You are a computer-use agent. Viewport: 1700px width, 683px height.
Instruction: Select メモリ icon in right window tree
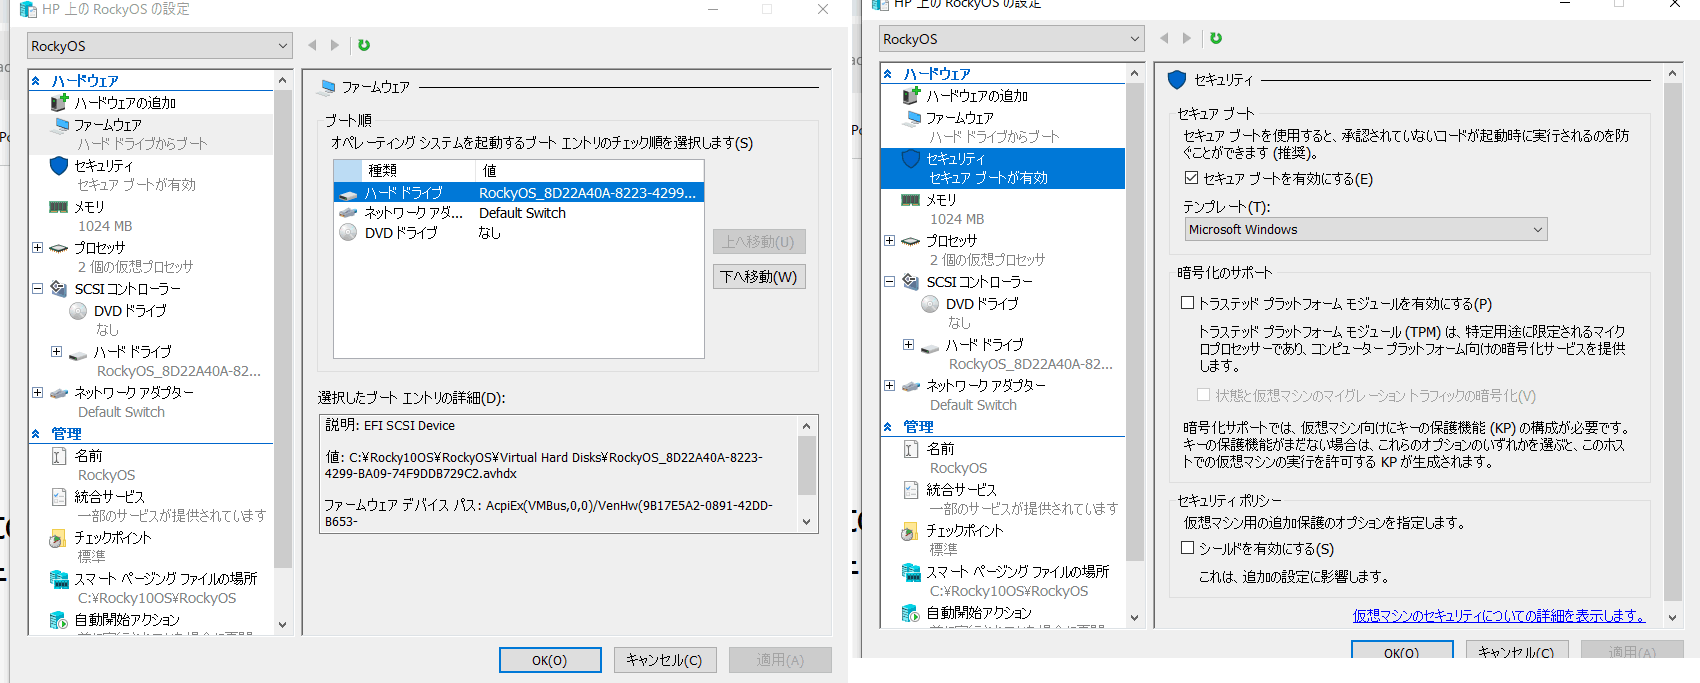tap(911, 200)
